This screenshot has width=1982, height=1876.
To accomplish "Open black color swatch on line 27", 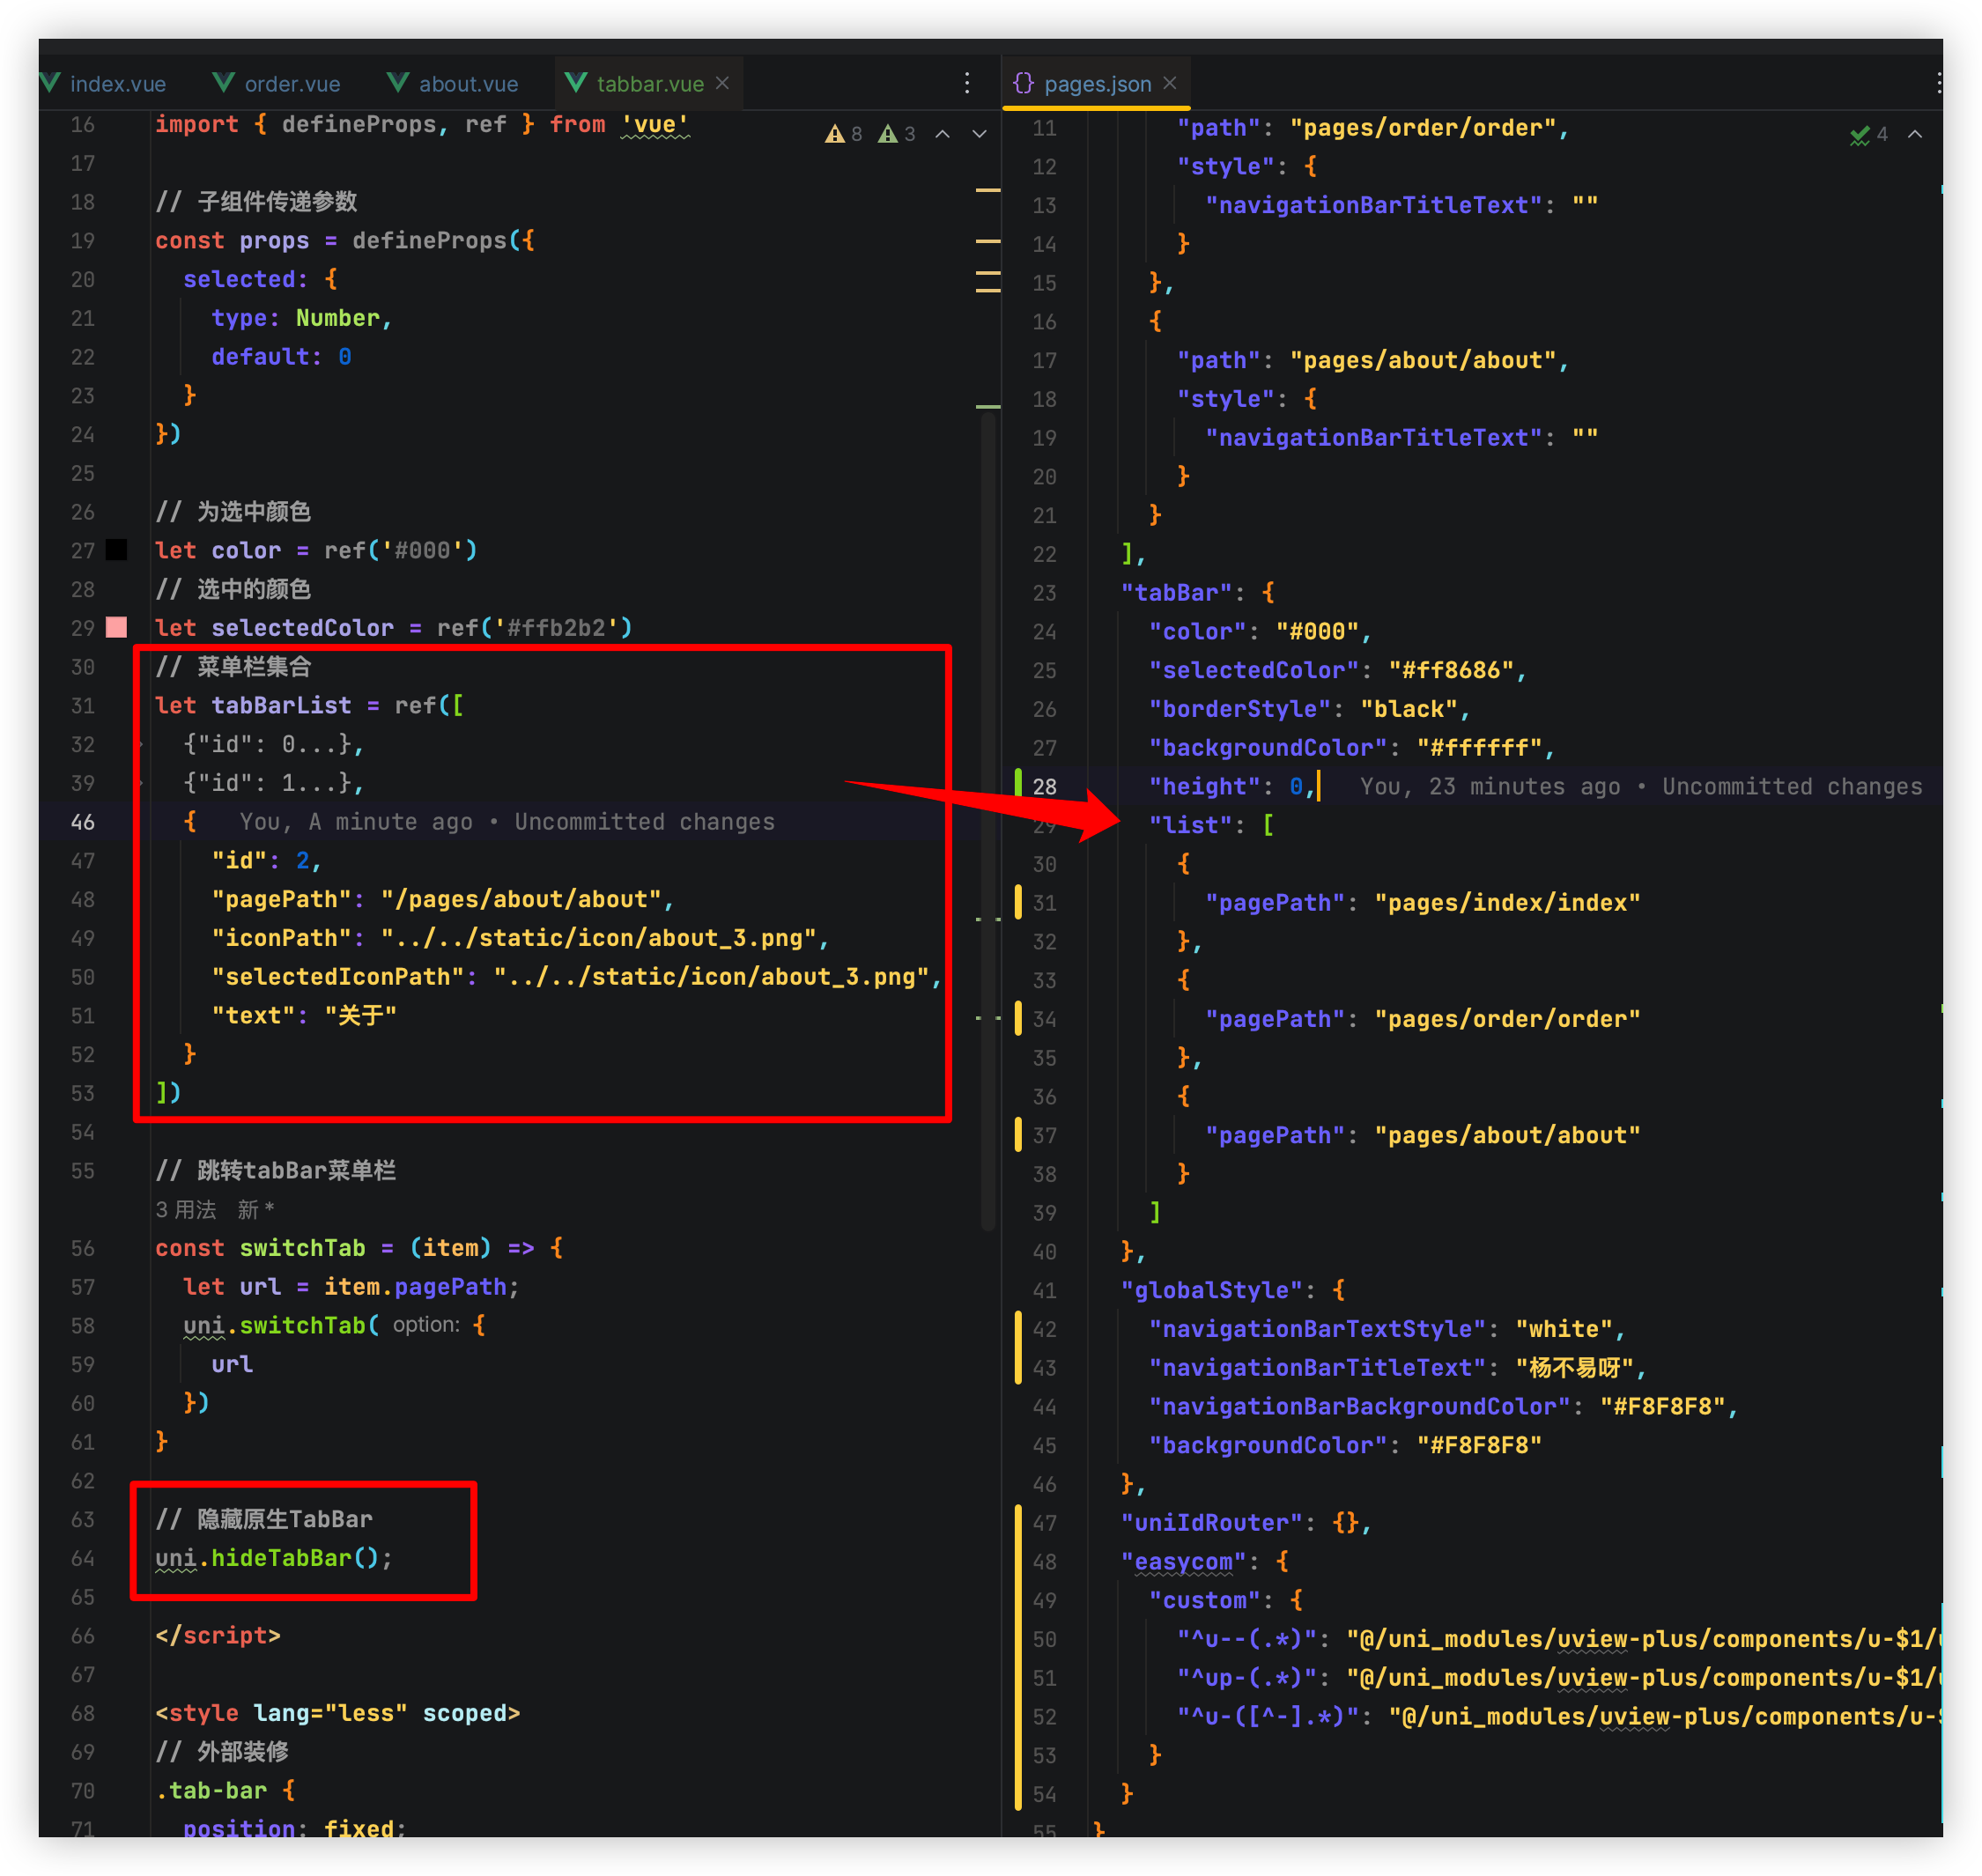I will [x=117, y=550].
